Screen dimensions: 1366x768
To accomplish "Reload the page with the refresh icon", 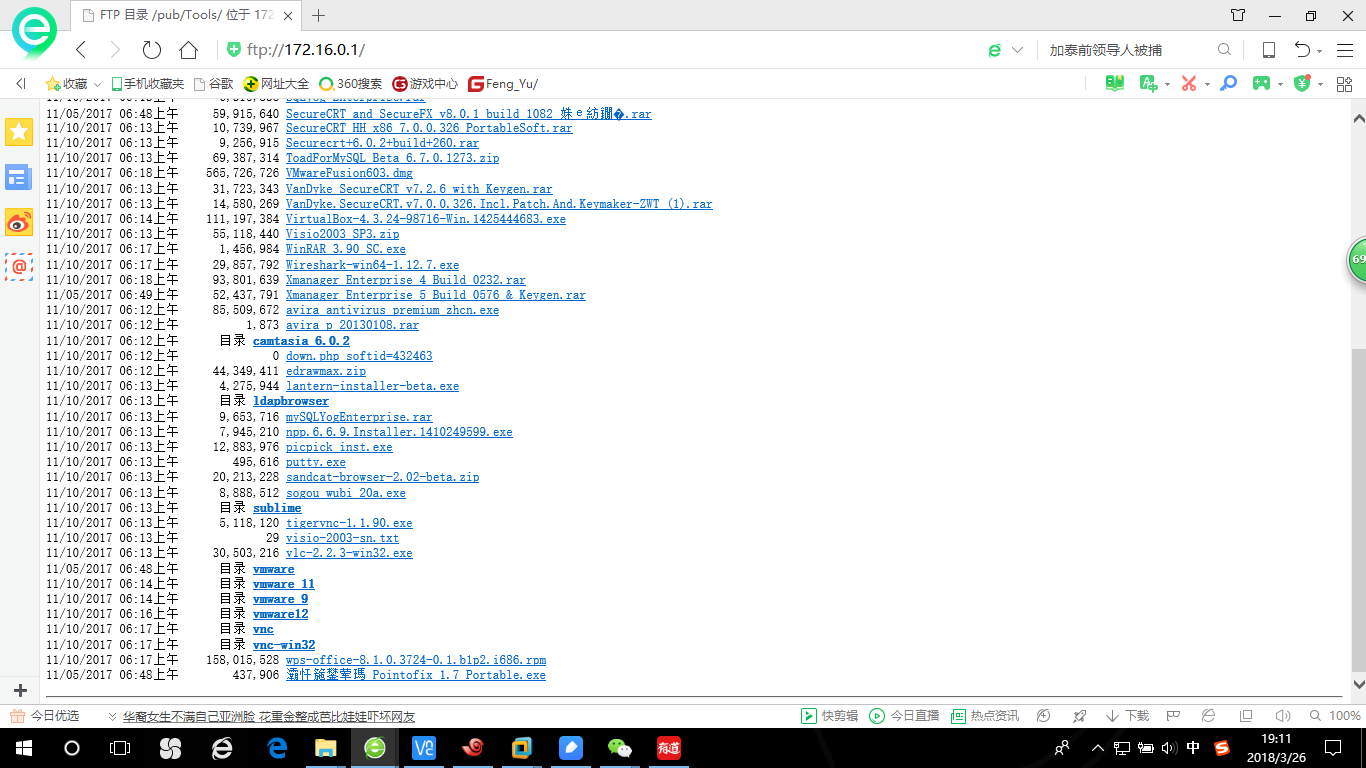I will 152,50.
